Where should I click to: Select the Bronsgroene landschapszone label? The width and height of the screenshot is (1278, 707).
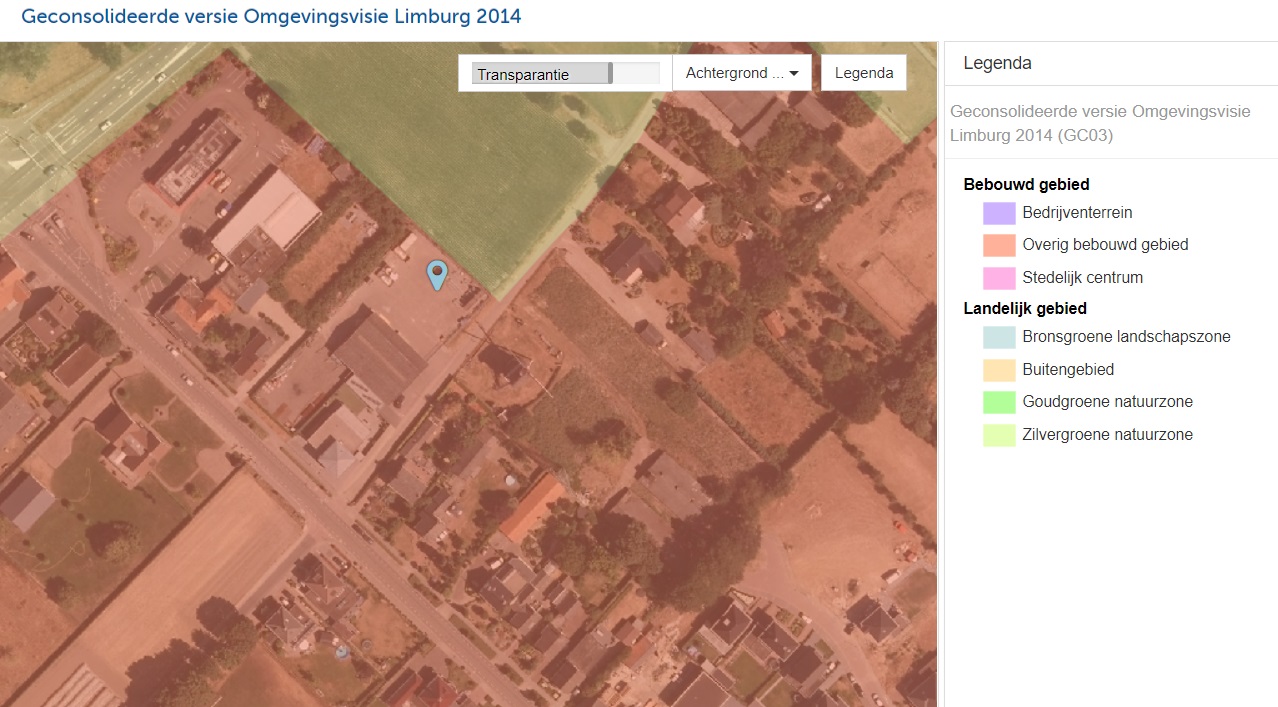(1126, 337)
